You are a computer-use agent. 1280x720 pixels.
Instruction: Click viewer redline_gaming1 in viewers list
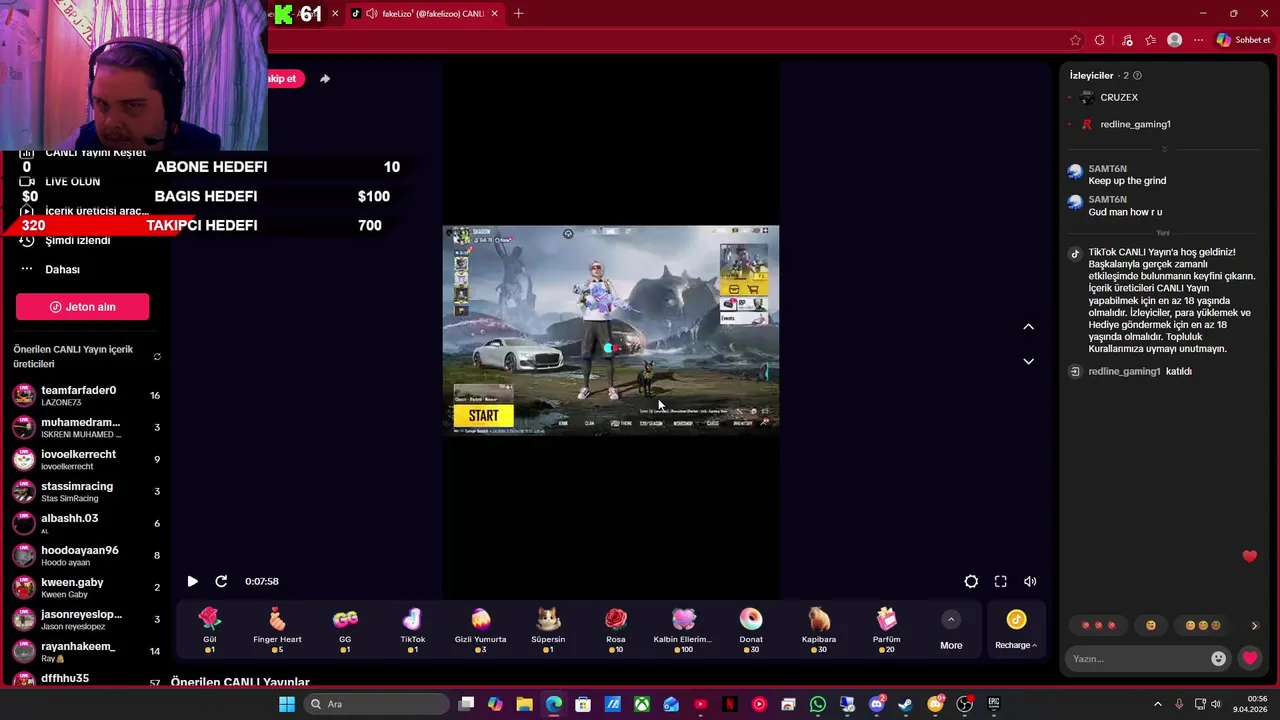[1134, 125]
